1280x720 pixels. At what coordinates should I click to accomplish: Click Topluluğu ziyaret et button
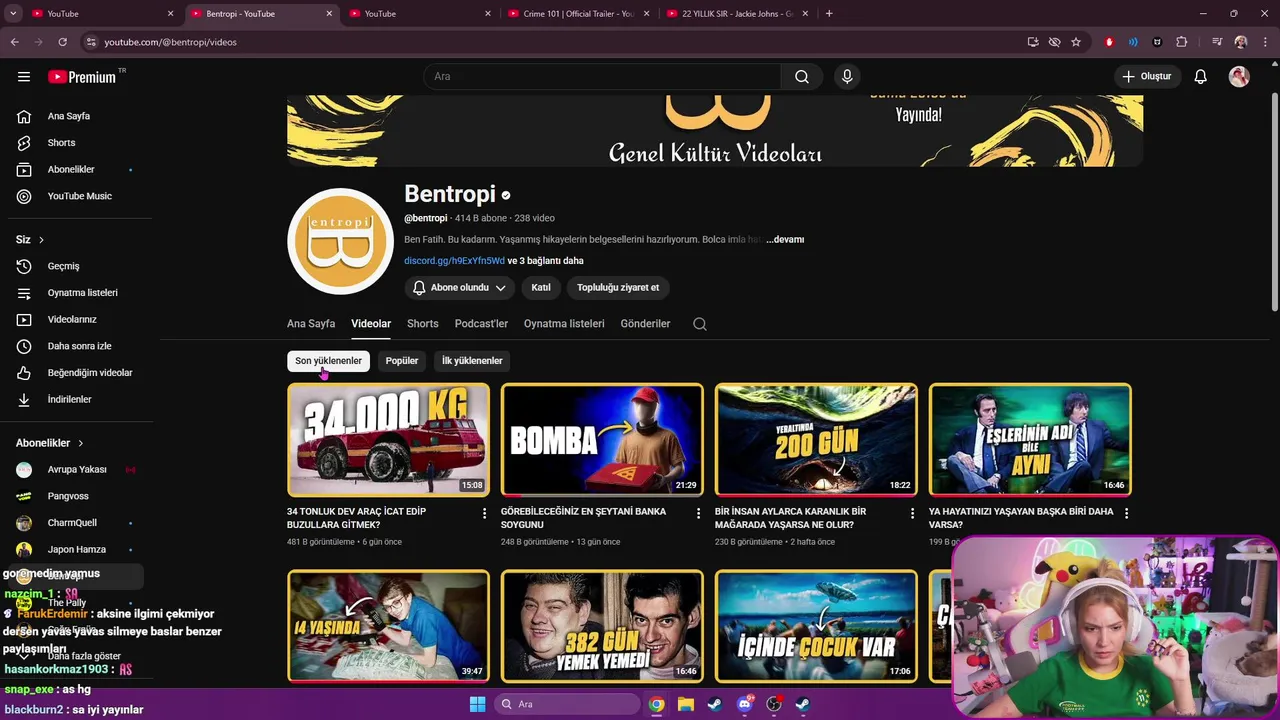(618, 288)
